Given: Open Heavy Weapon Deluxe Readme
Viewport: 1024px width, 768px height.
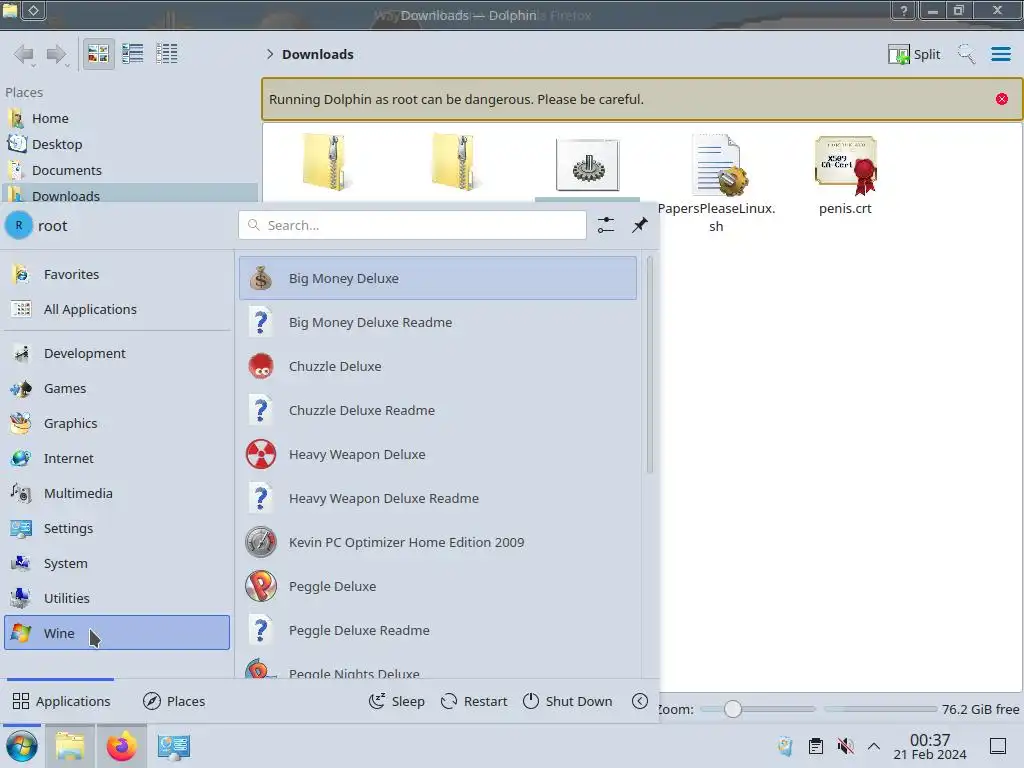Looking at the screenshot, I should (438, 498).
